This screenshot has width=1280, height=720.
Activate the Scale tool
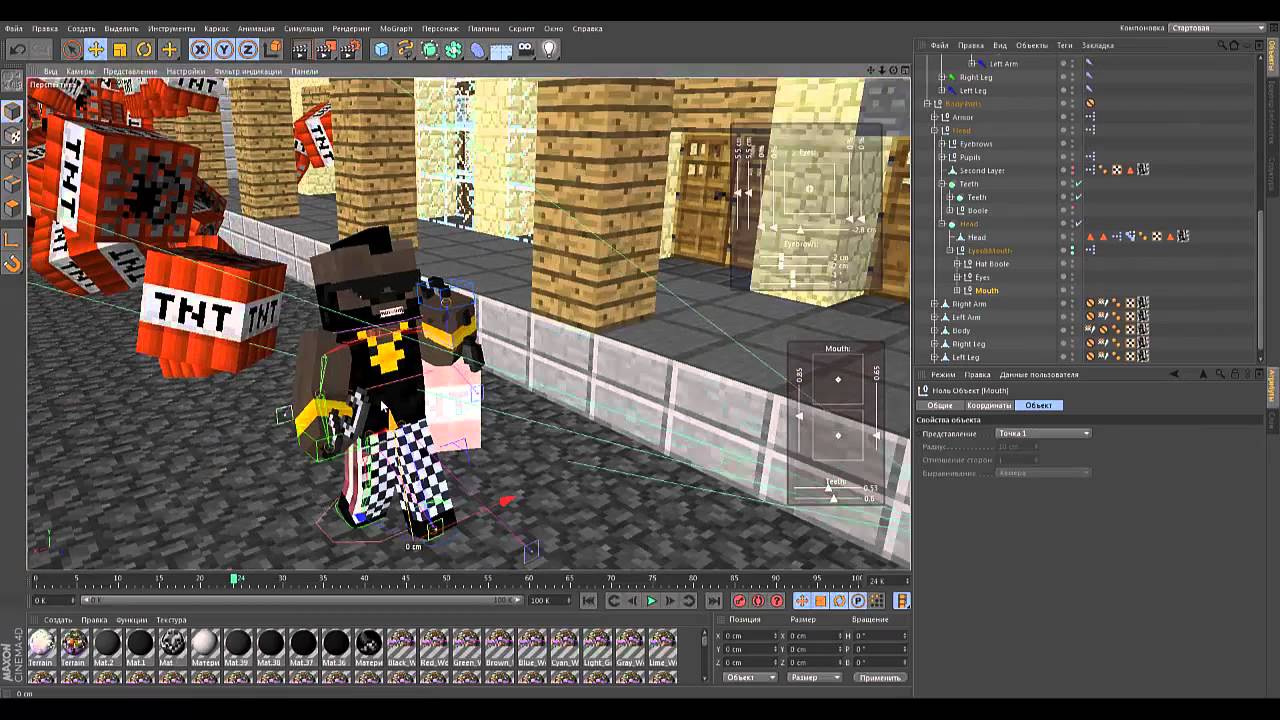120,49
